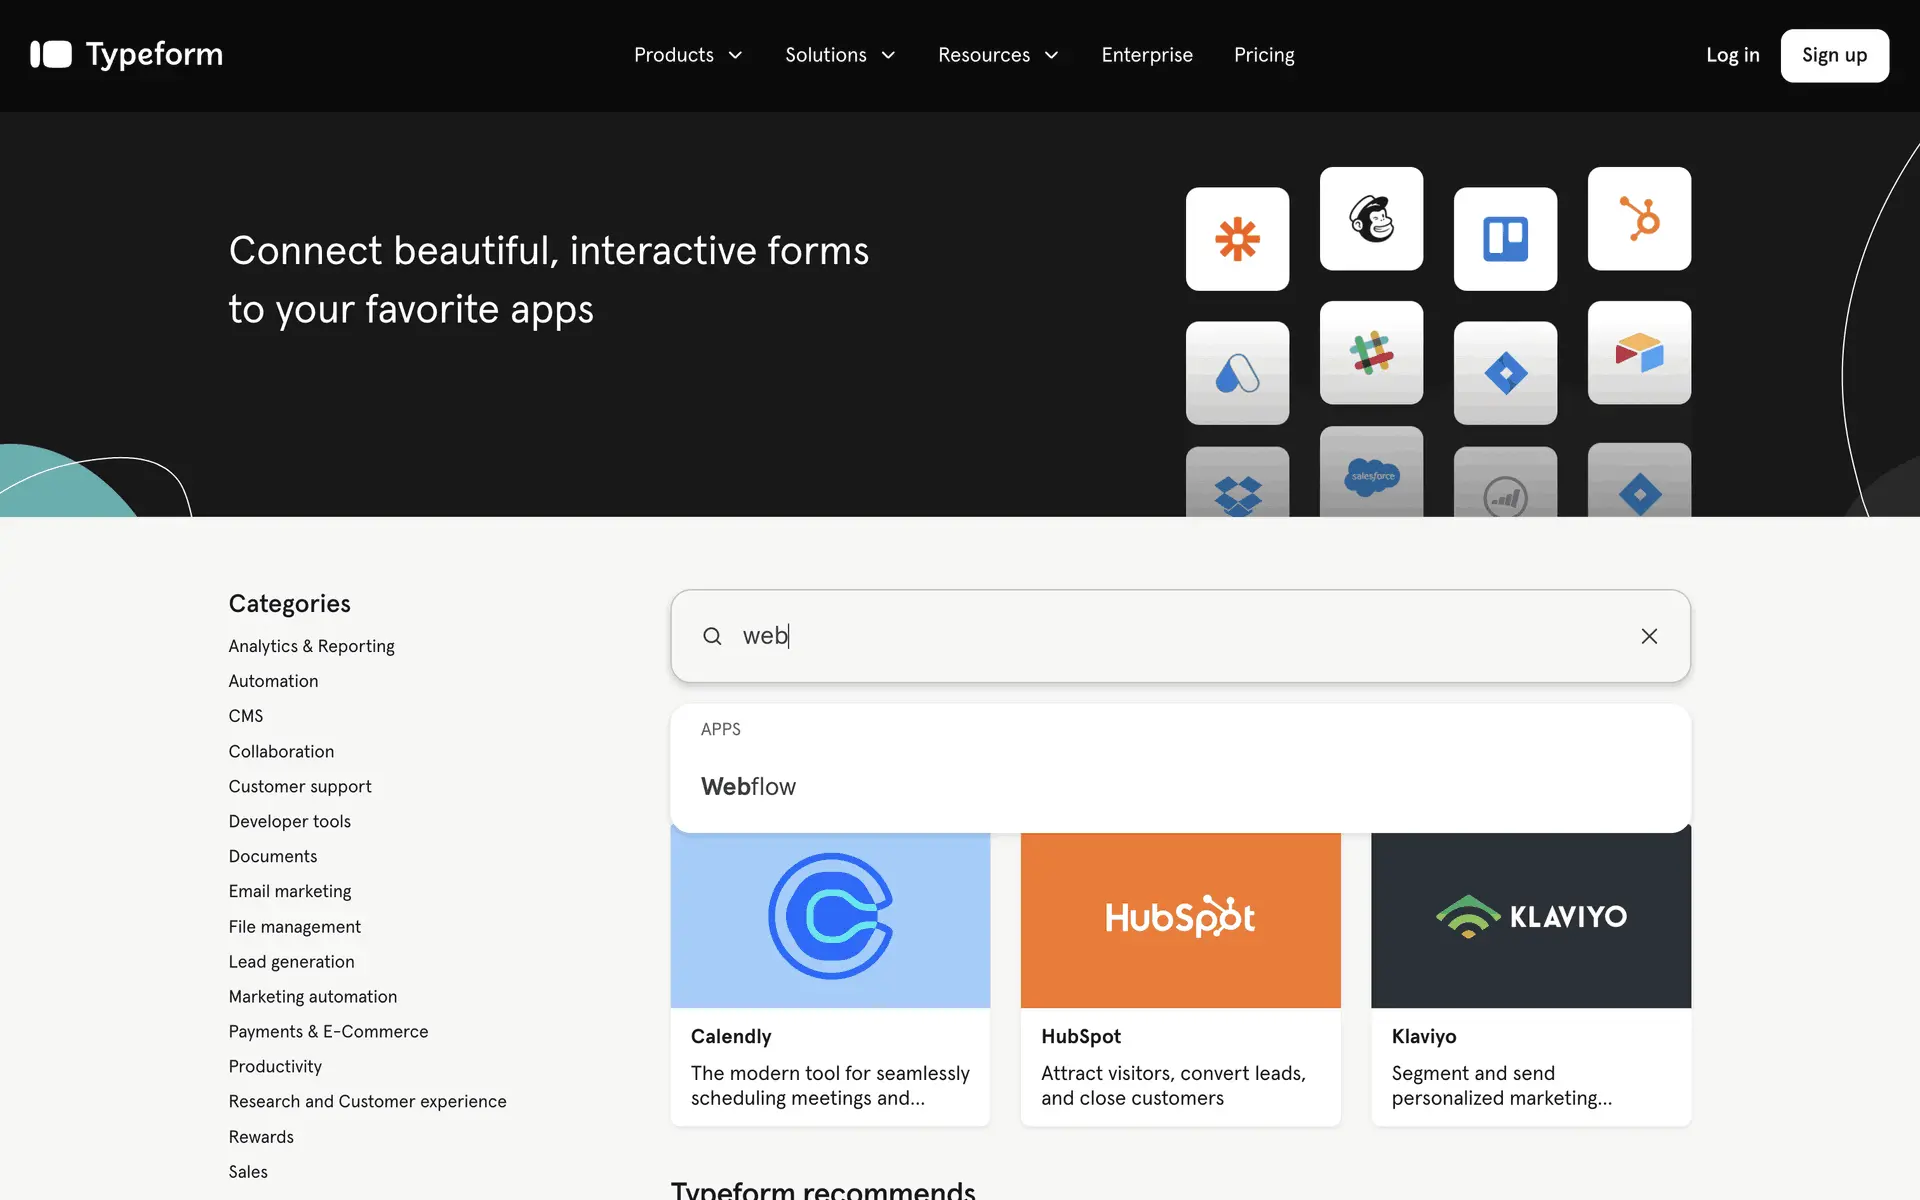Click the Zapier app icon tile
1920x1200 pixels.
tap(1237, 239)
